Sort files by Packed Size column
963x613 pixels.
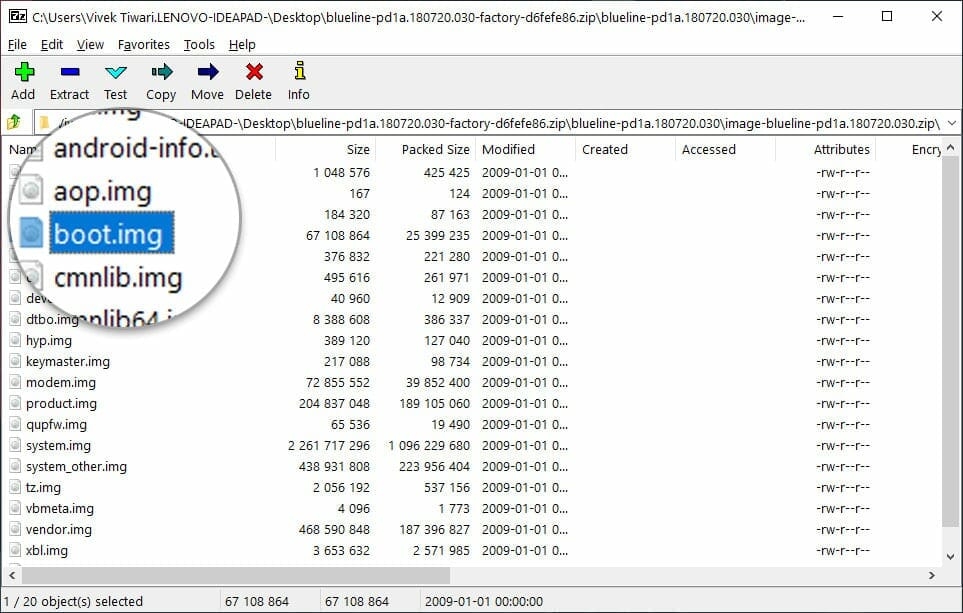[x=435, y=149]
